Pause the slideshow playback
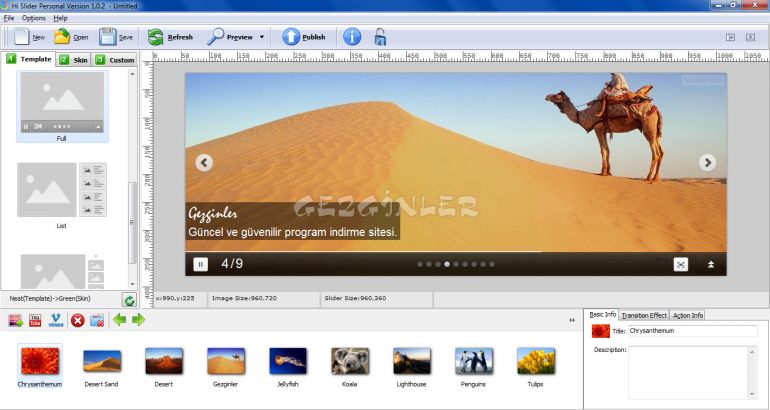This screenshot has width=770, height=410. (200, 264)
